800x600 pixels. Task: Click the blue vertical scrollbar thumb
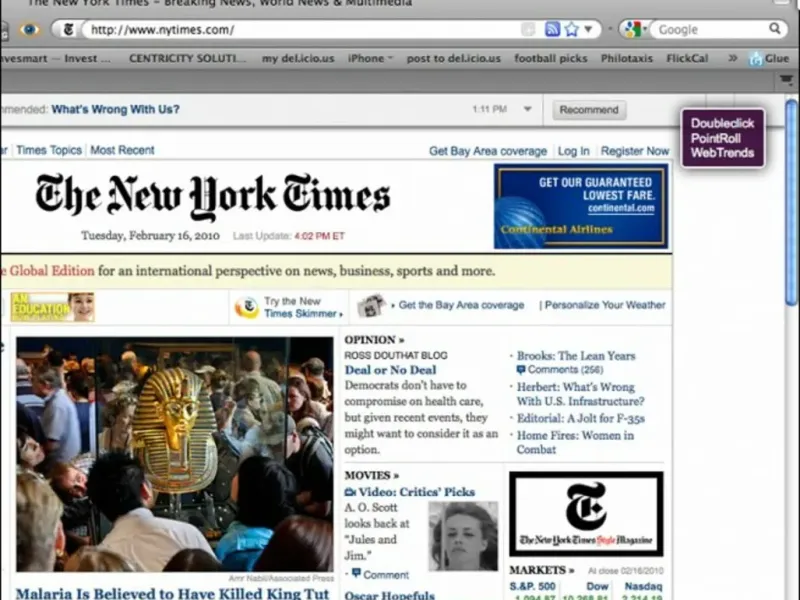coord(791,203)
